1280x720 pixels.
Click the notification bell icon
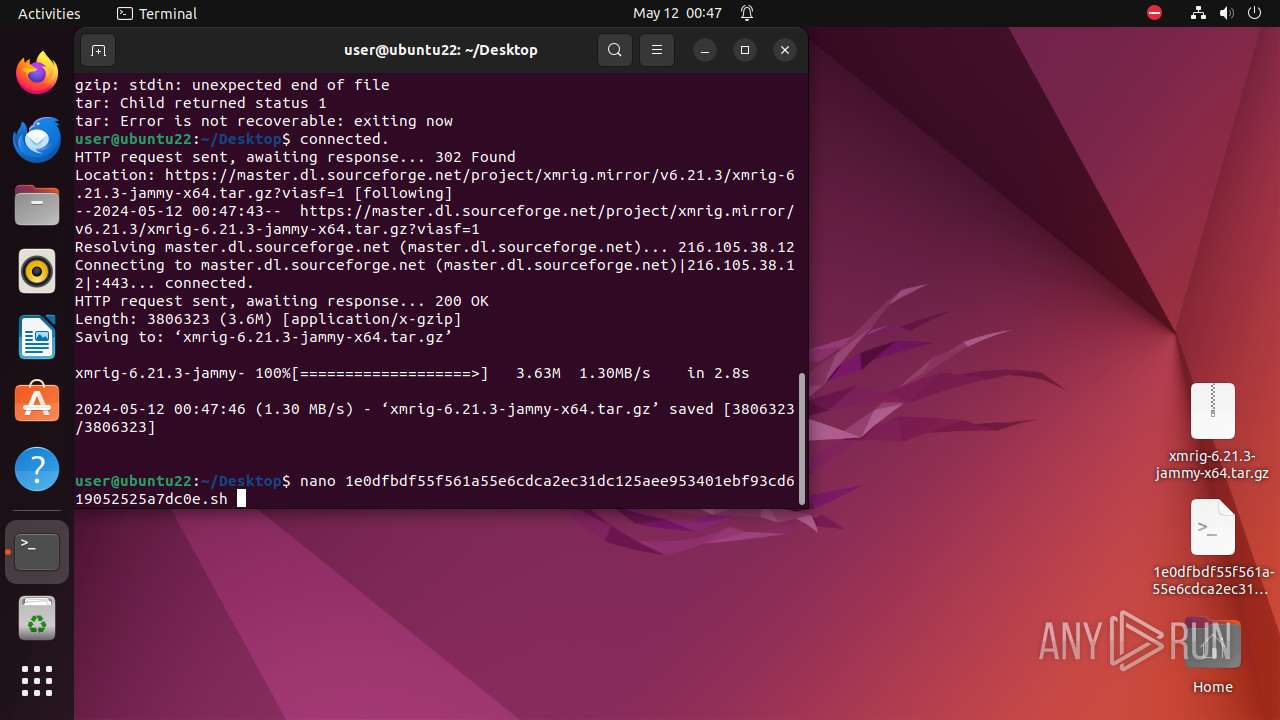[x=747, y=13]
